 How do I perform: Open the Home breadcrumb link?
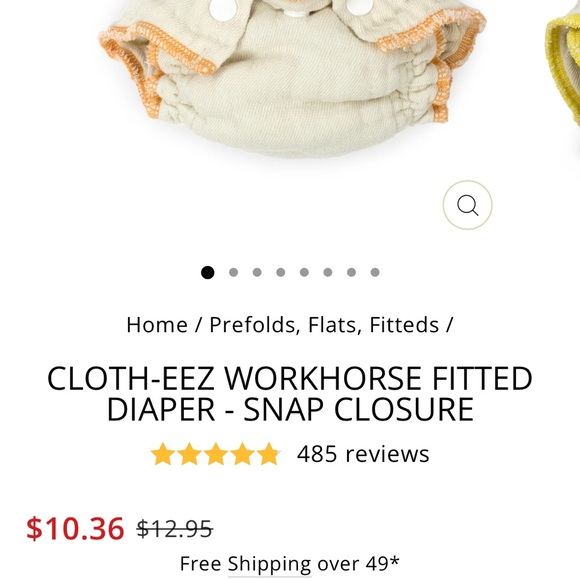[157, 325]
